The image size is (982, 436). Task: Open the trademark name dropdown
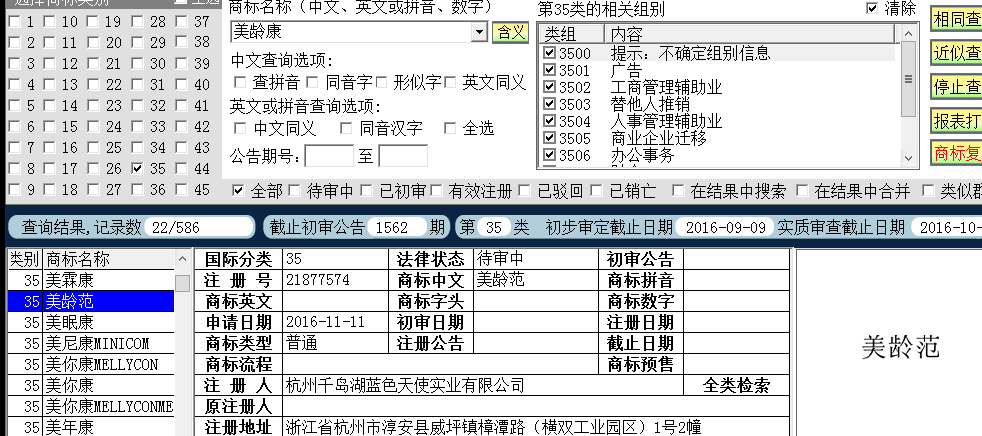[x=479, y=32]
